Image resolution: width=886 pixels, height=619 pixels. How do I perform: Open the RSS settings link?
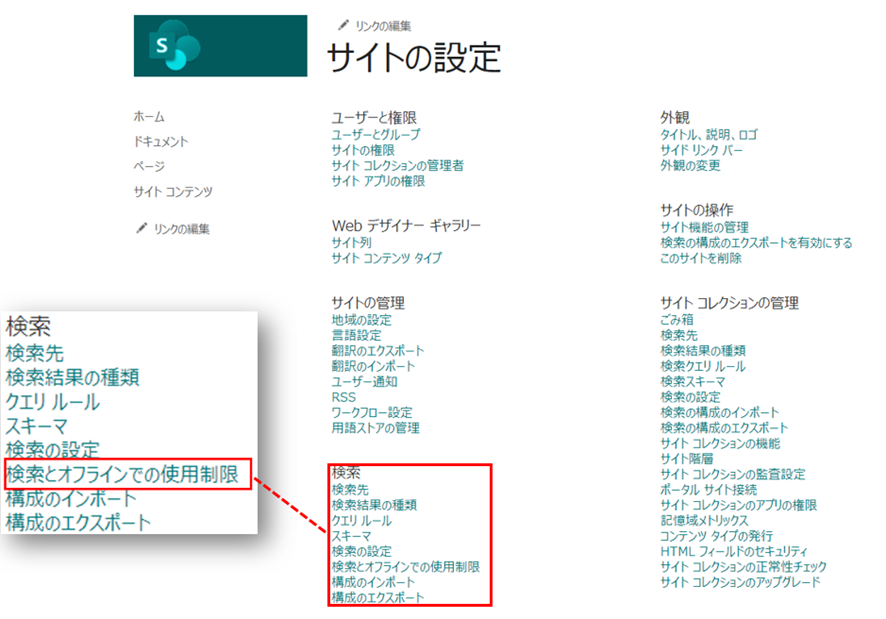click(x=342, y=398)
